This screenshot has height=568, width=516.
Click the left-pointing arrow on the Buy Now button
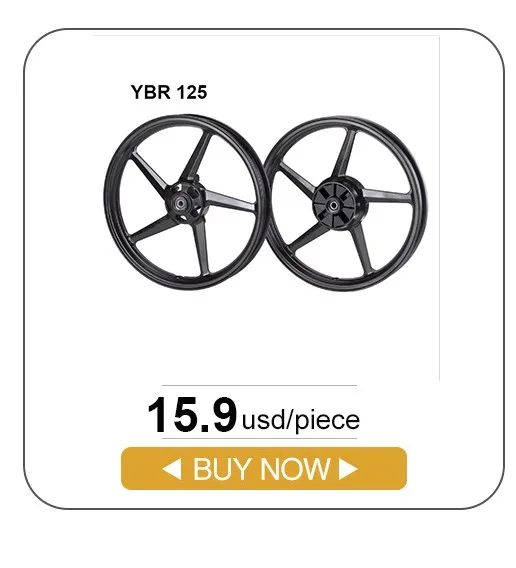[172, 468]
